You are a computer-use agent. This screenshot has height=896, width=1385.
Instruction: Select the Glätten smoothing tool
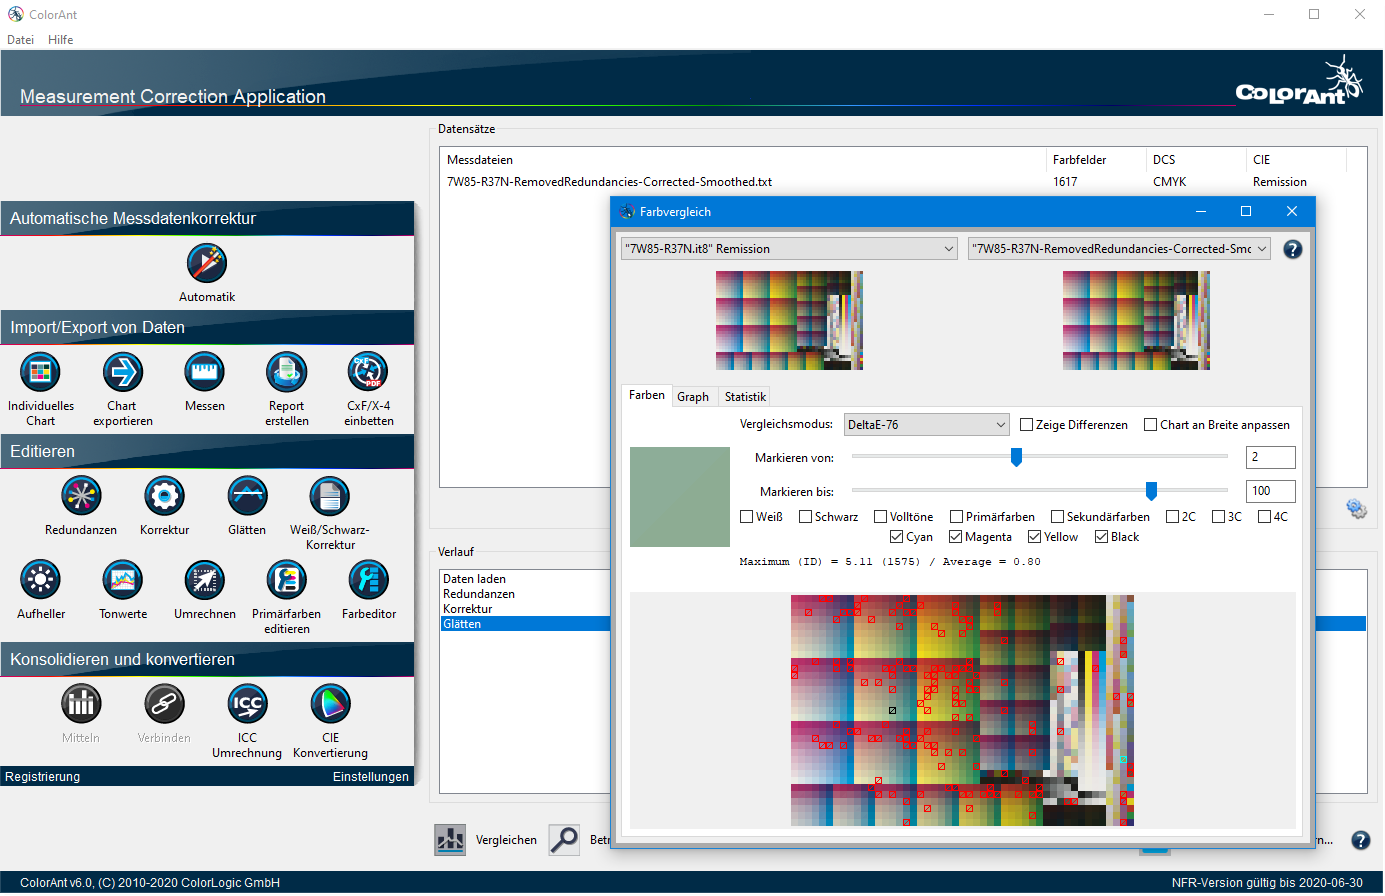[x=247, y=496]
